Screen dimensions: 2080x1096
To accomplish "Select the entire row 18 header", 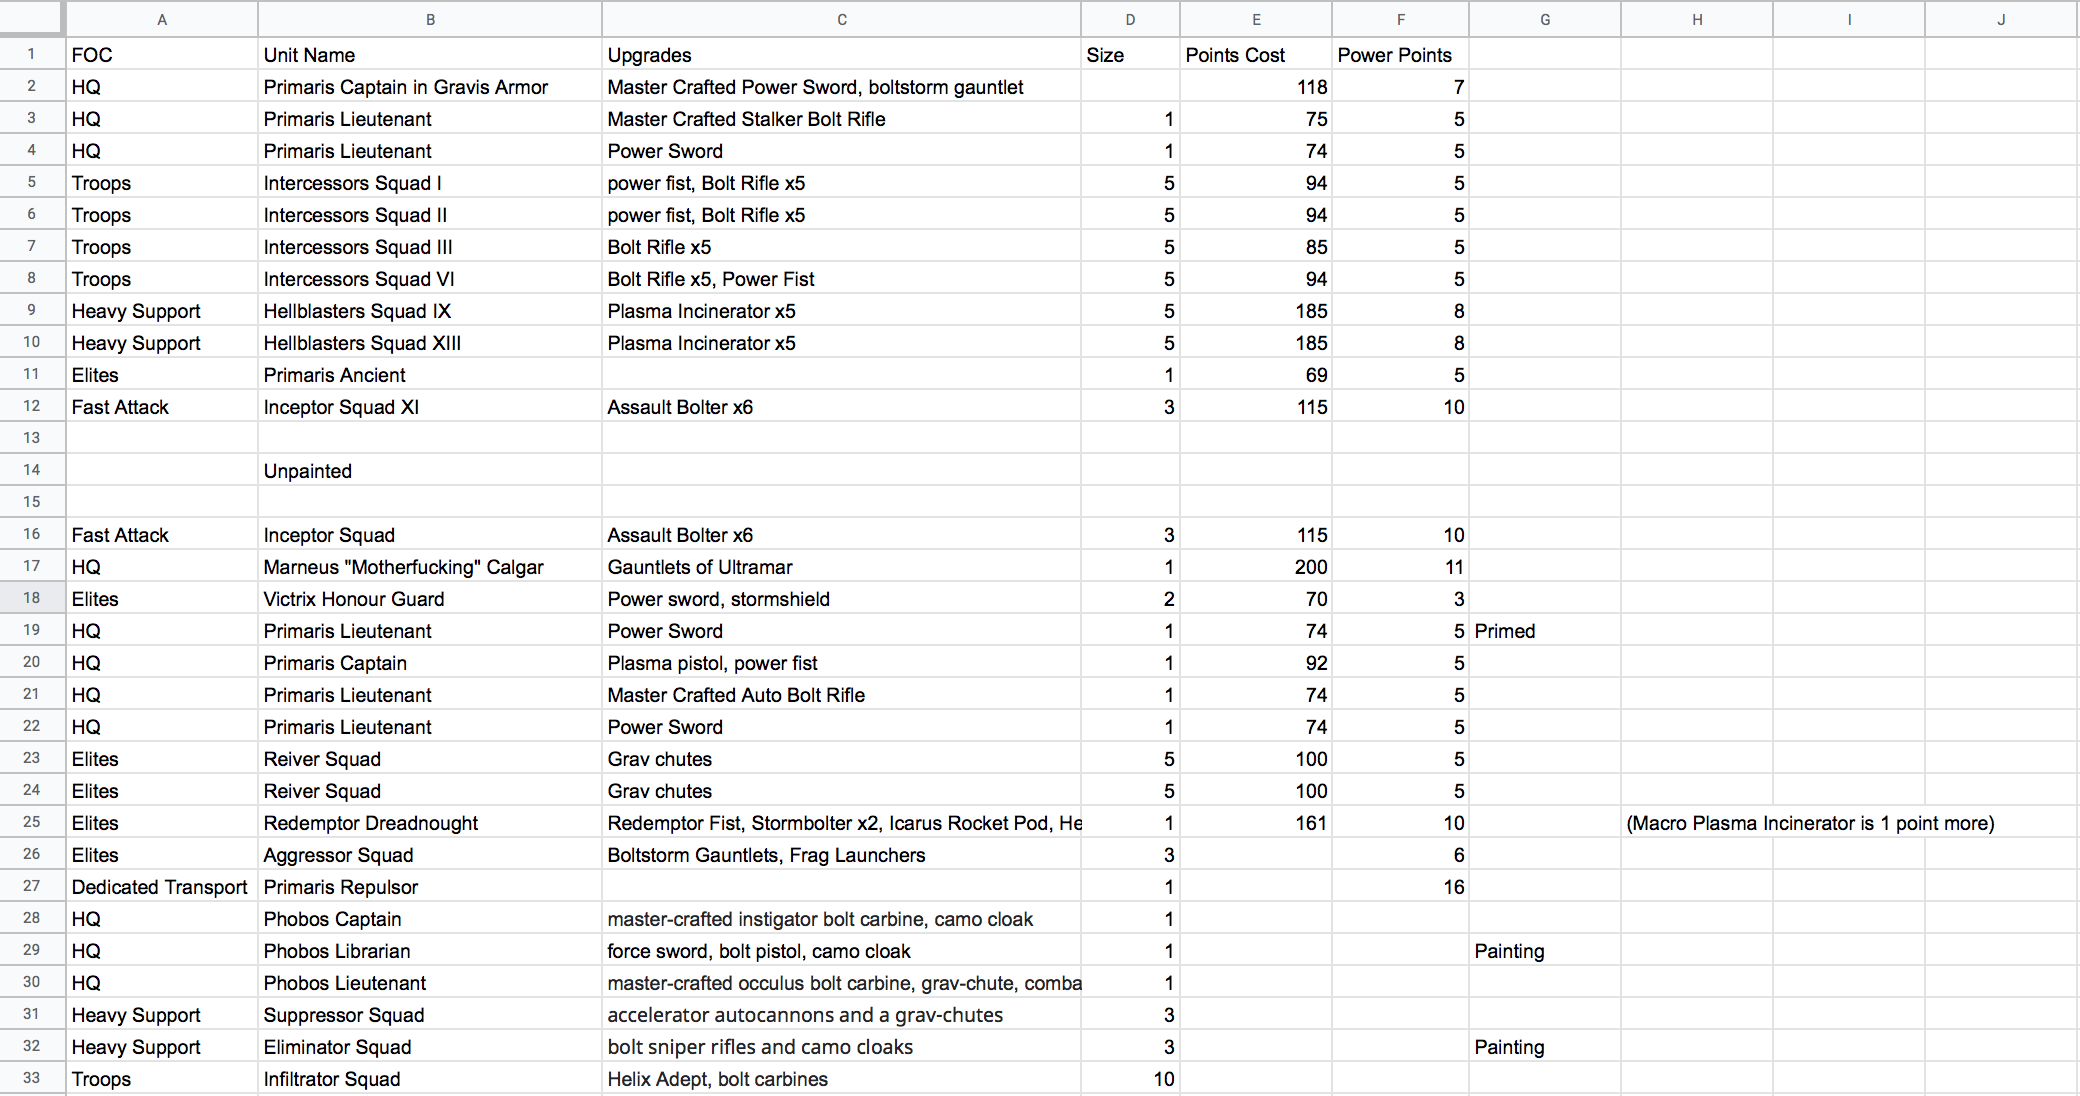I will [x=32, y=598].
